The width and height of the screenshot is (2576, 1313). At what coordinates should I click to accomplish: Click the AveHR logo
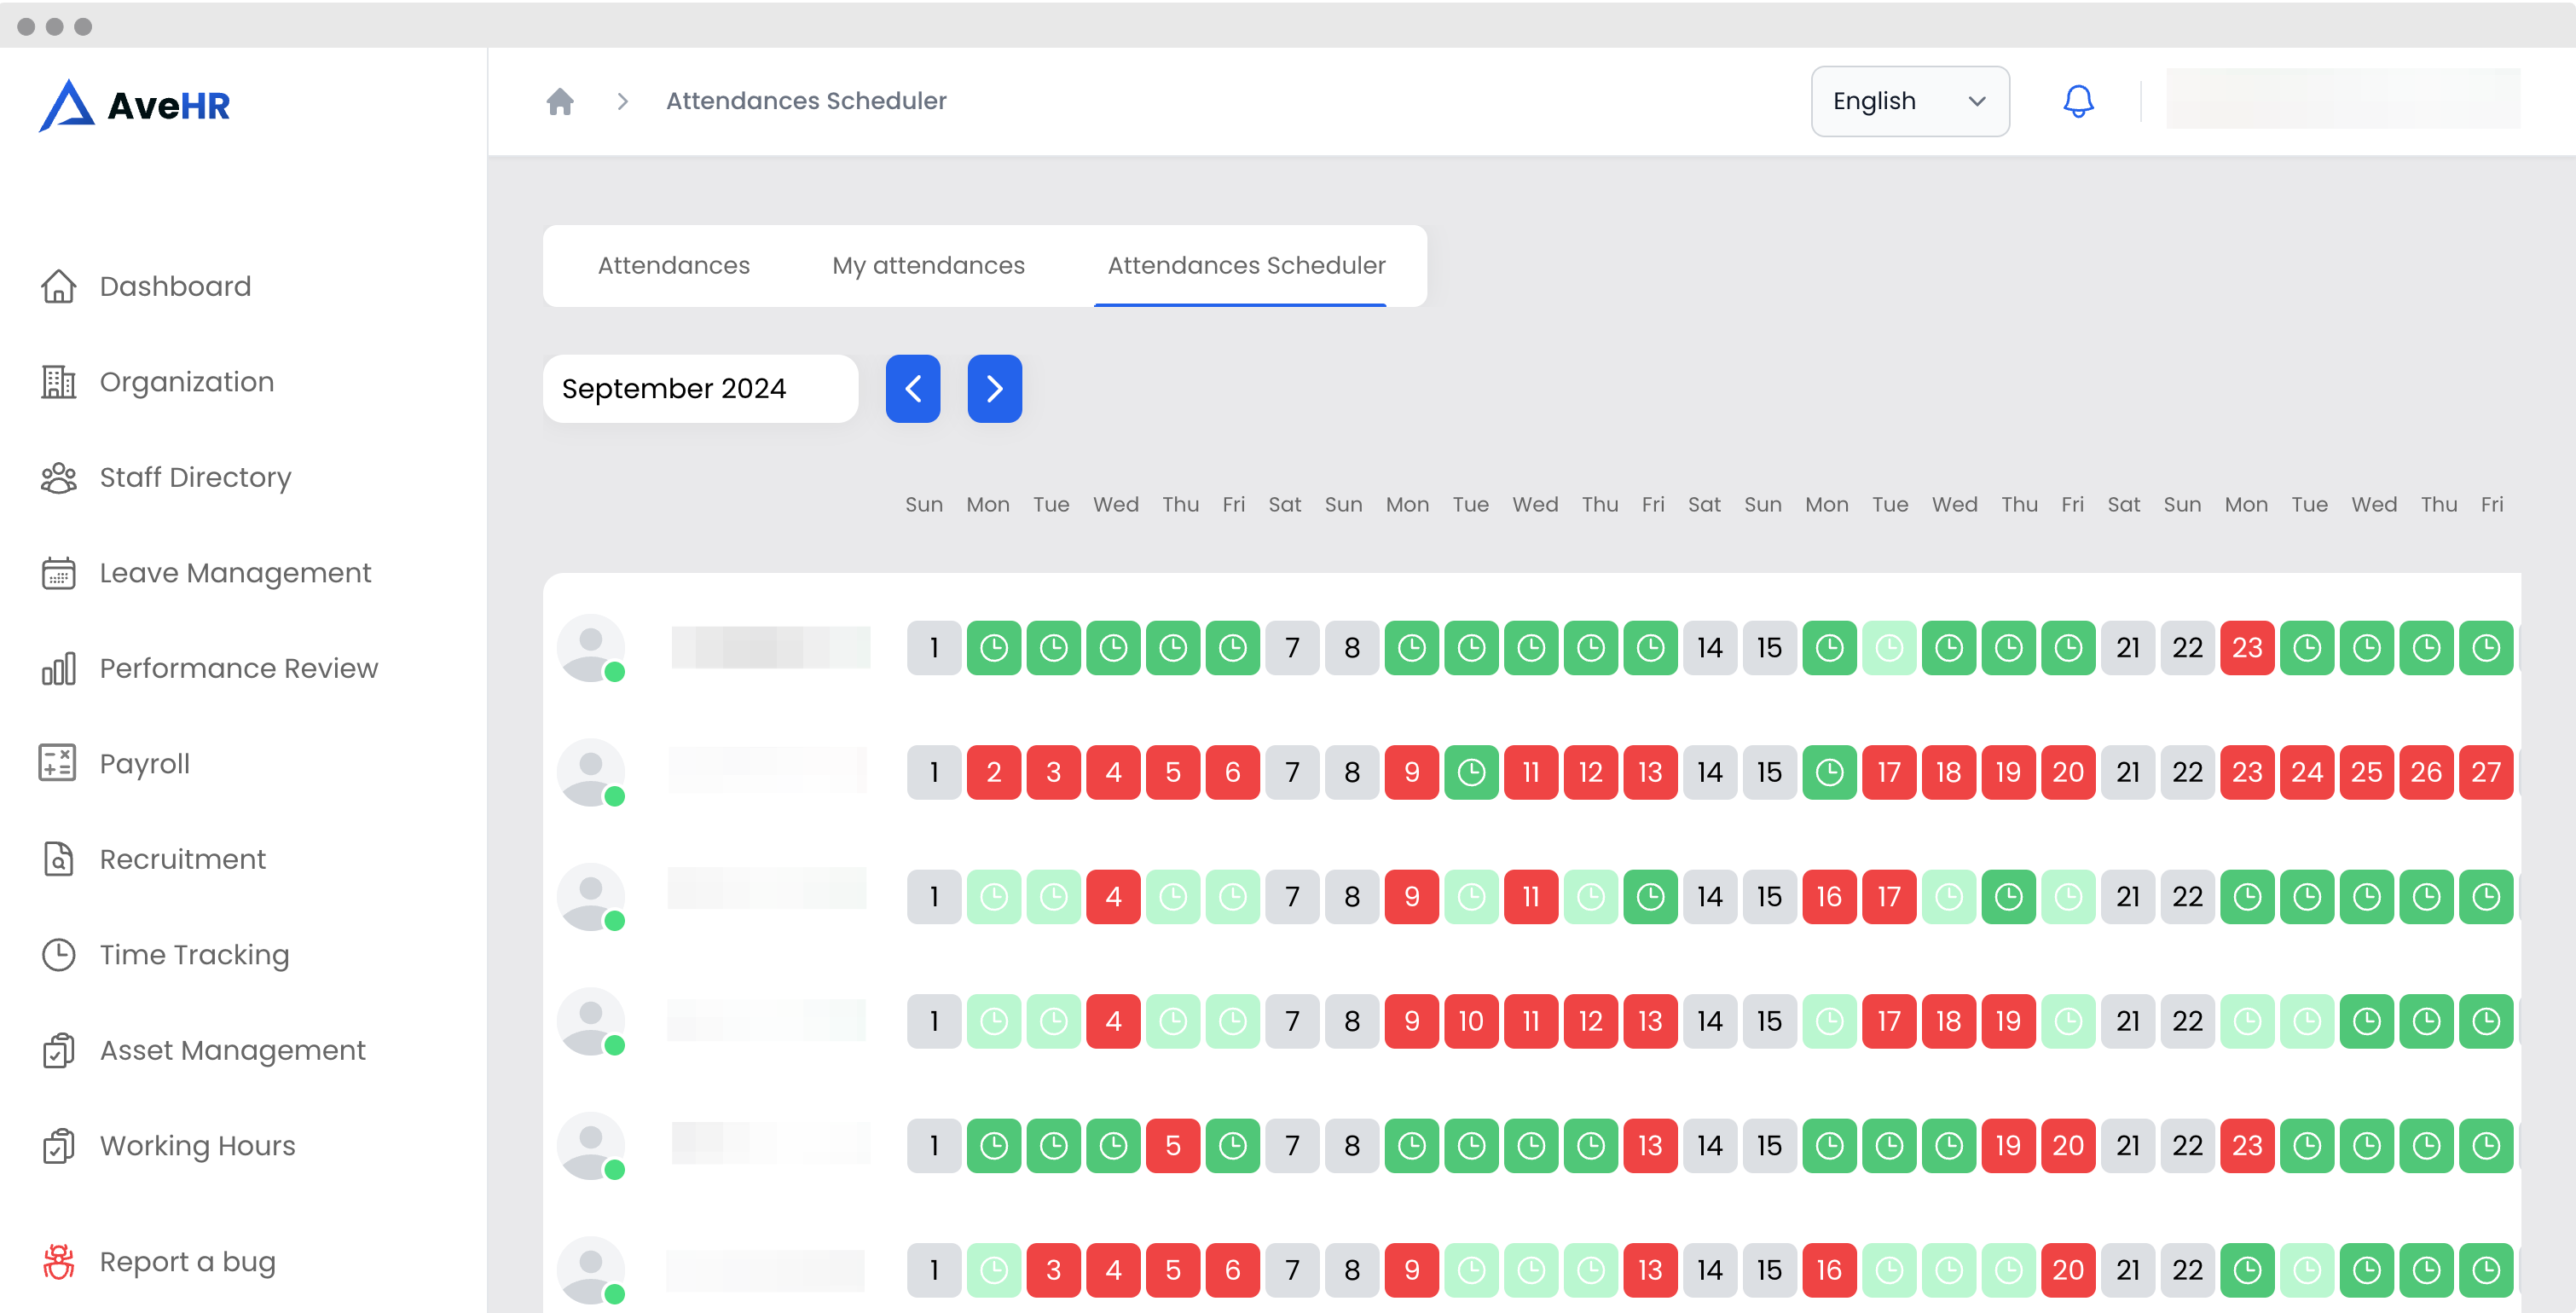coord(135,105)
